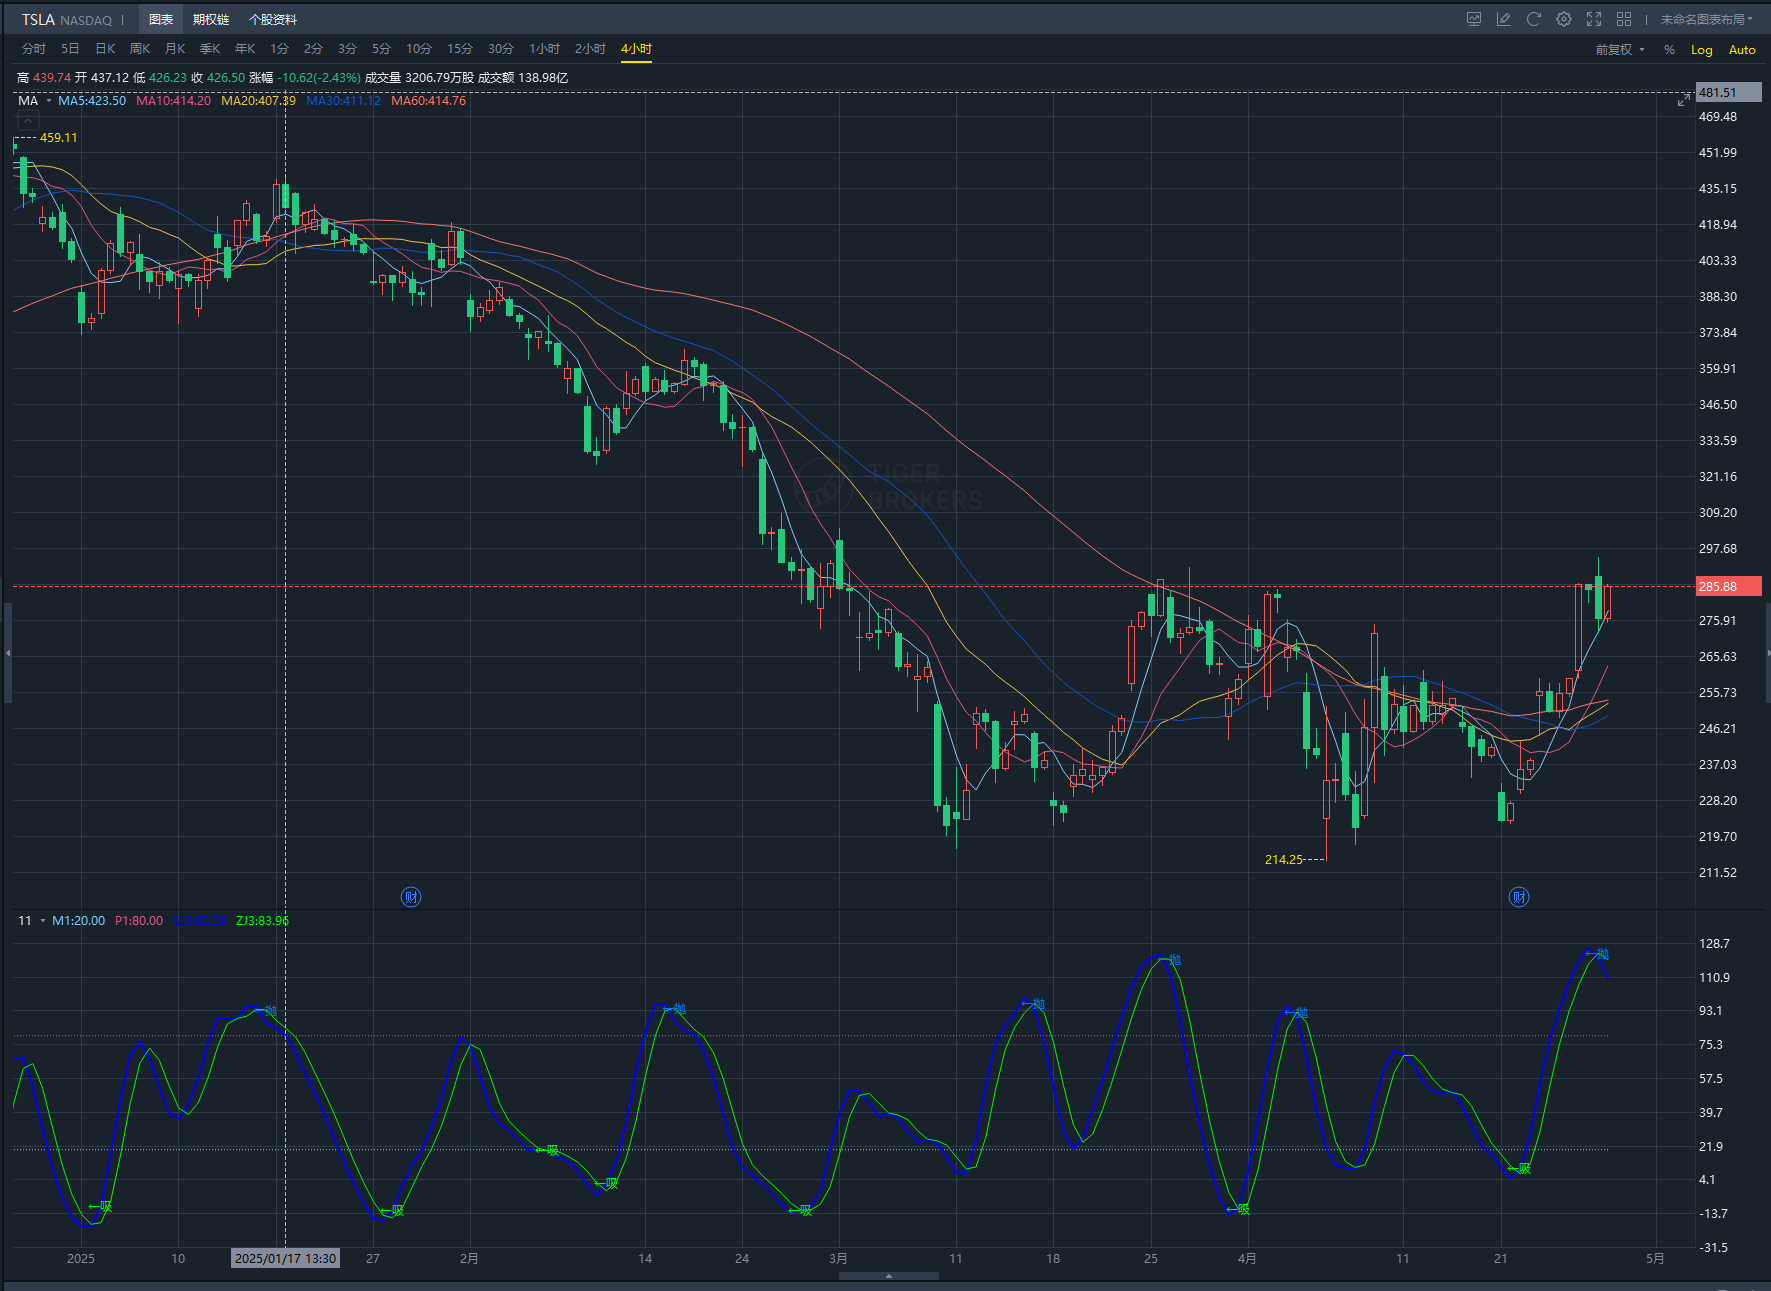Expand the right side panel handle
The width and height of the screenshot is (1771, 1291).
[1766, 652]
